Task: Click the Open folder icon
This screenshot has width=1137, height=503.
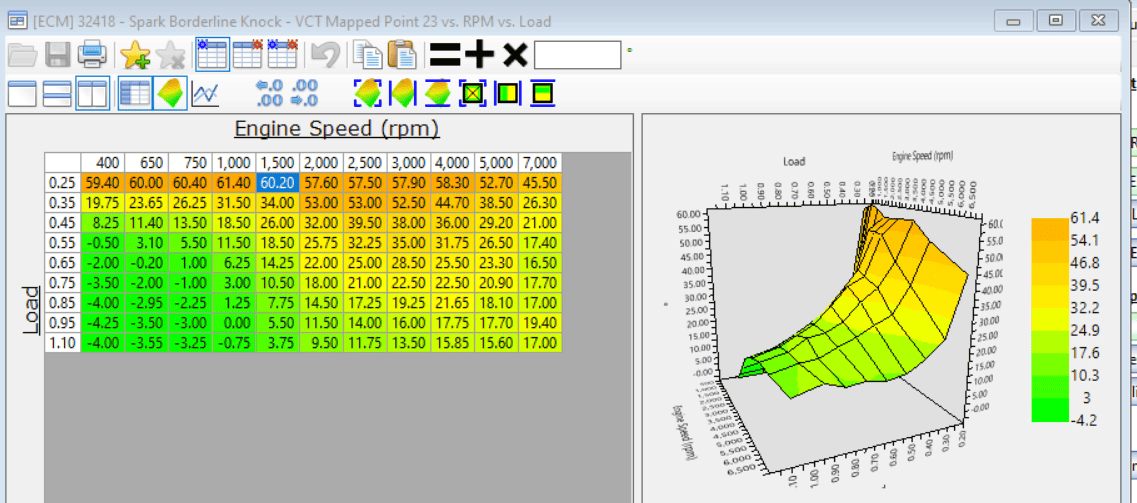Action: [22, 55]
